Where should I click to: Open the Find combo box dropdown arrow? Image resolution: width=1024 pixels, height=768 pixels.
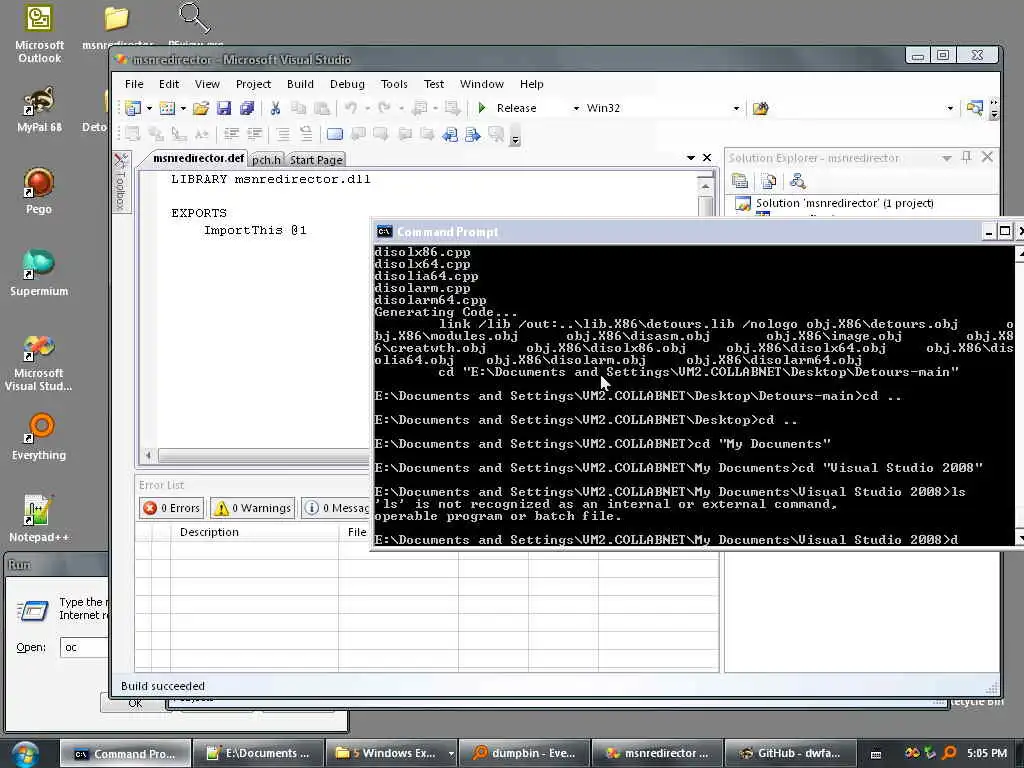[950, 108]
